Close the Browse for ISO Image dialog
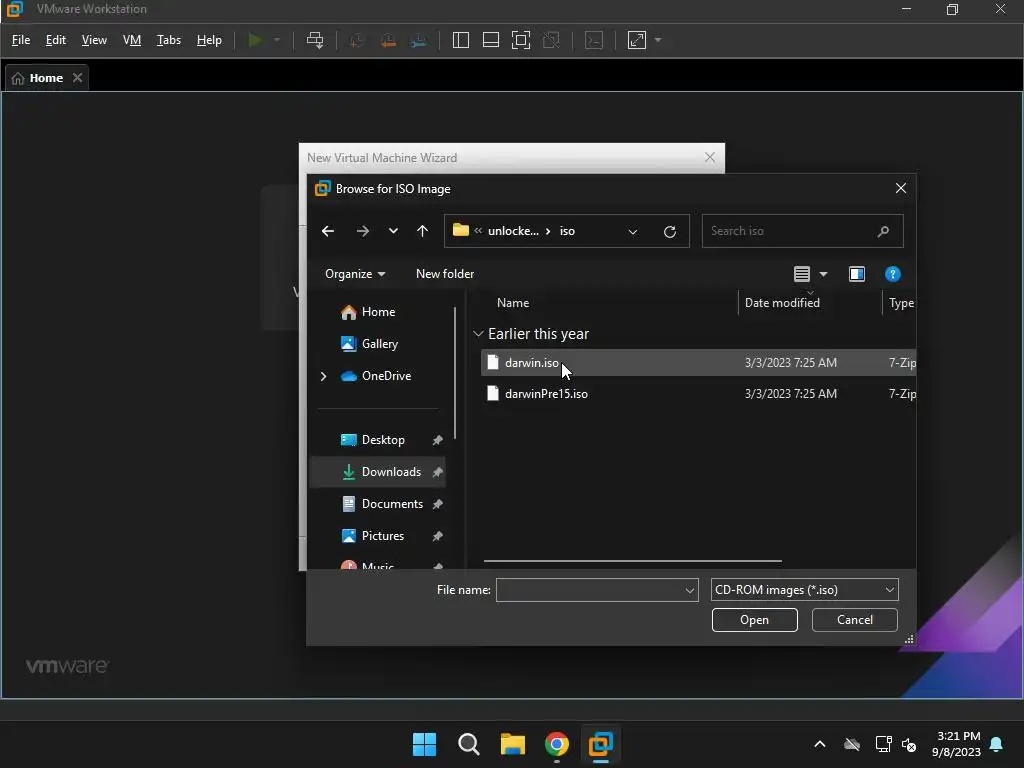The height and width of the screenshot is (768, 1024). [901, 189]
